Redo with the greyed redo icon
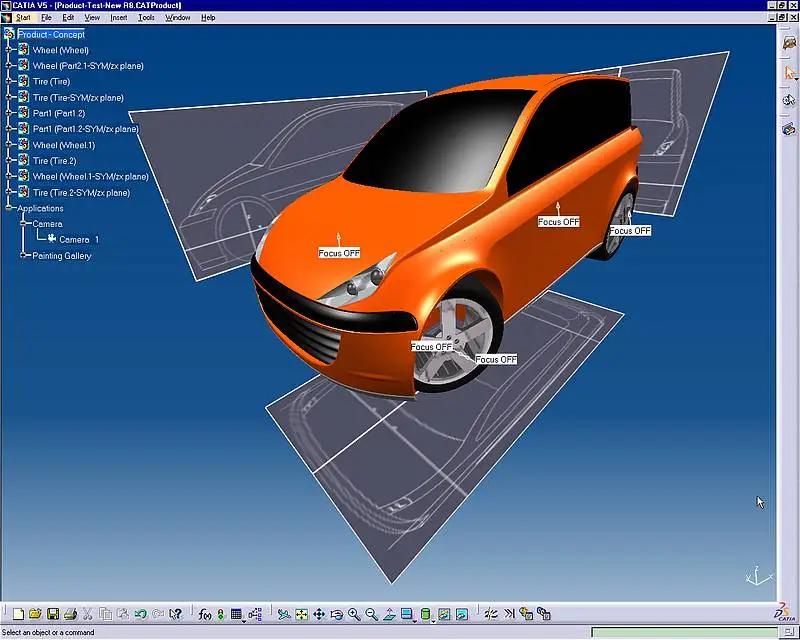This screenshot has height=640, width=800. coord(158,614)
